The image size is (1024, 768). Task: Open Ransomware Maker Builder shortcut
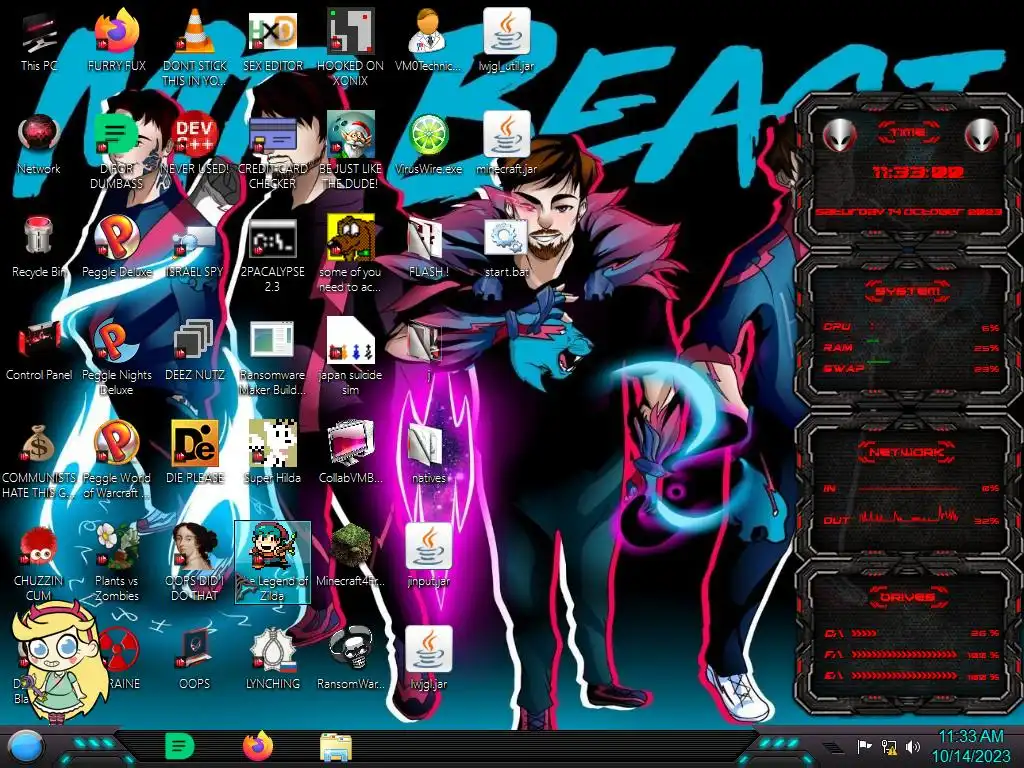point(272,358)
